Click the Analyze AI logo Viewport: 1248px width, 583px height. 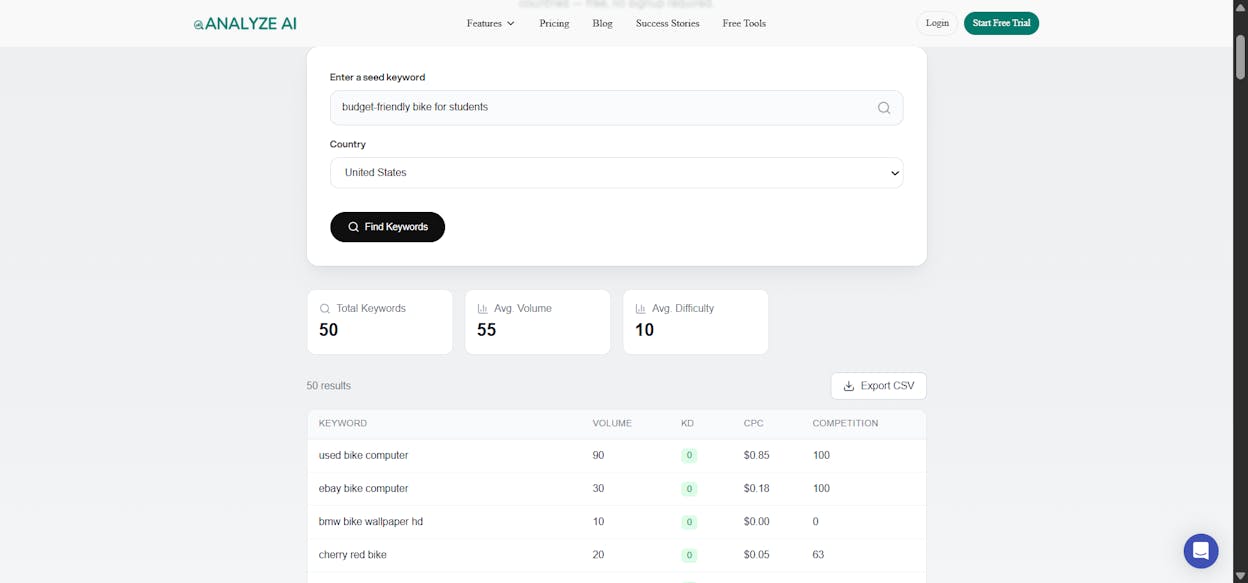click(245, 23)
